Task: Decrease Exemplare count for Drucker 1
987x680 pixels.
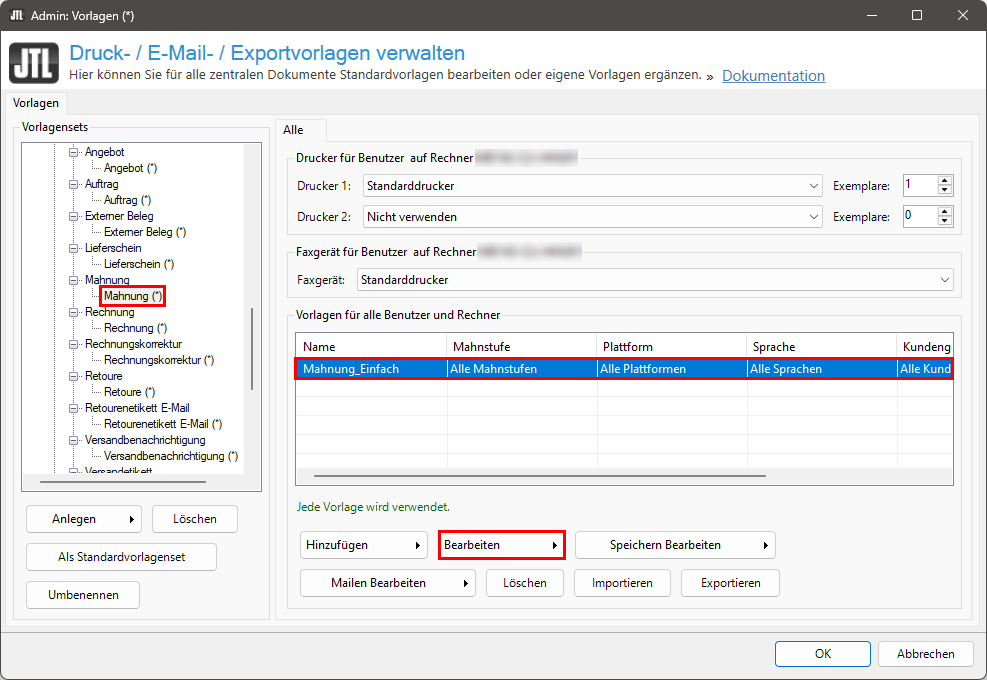Action: [944, 190]
